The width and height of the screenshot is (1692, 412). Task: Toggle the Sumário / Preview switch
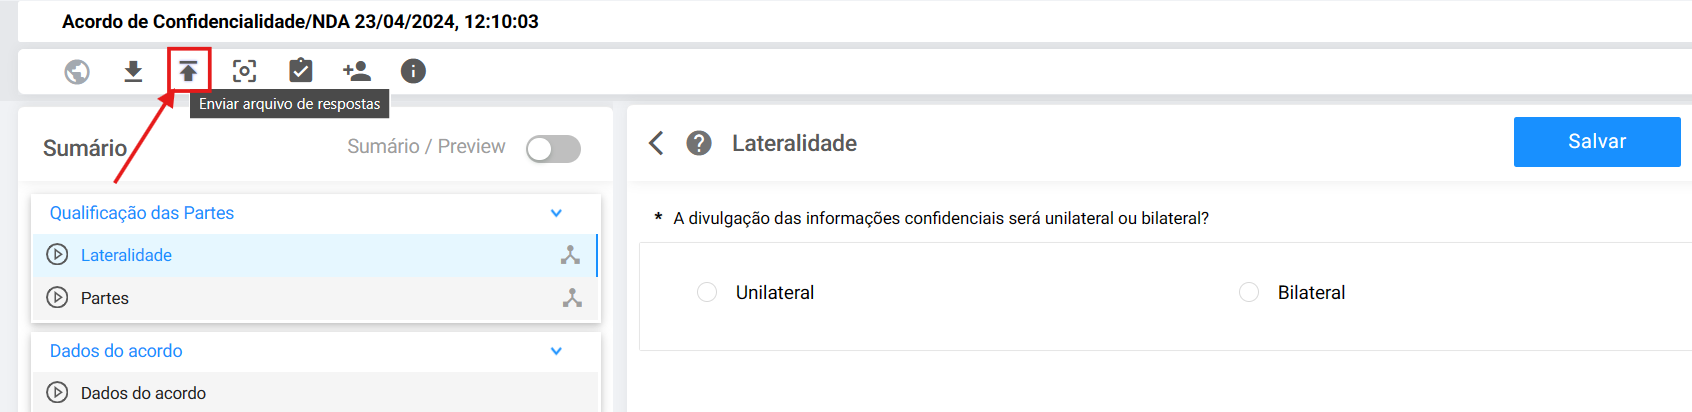(553, 149)
